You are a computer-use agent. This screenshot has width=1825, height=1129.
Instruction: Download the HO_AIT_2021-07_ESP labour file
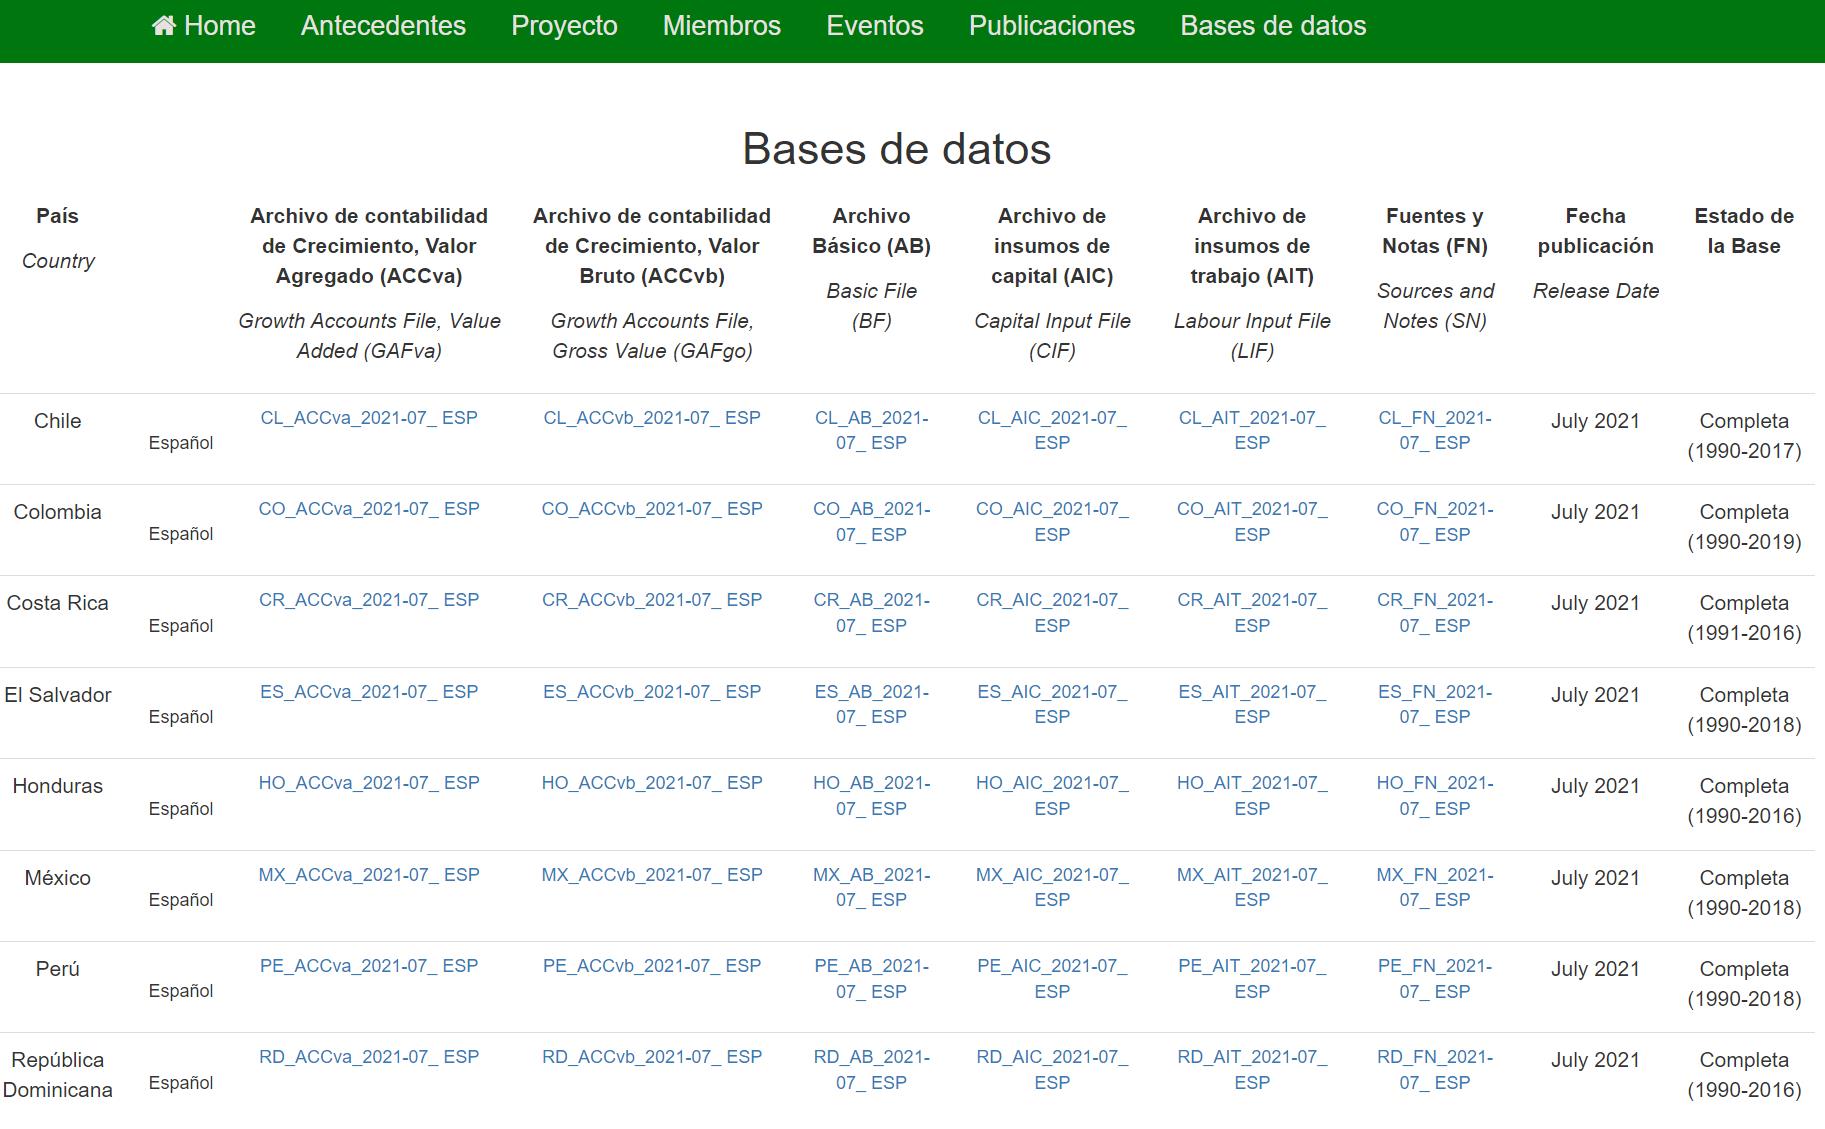tap(1251, 795)
